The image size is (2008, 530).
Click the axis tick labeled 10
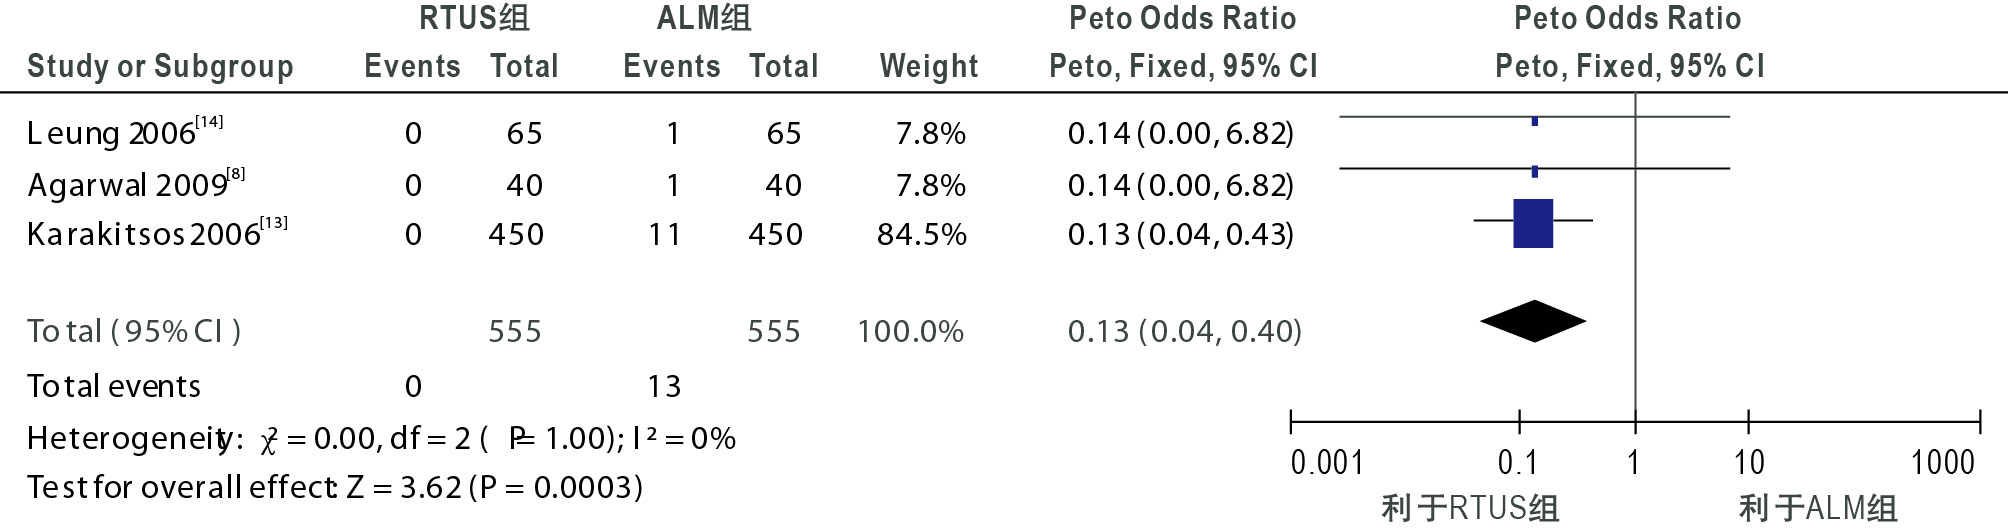(1749, 462)
